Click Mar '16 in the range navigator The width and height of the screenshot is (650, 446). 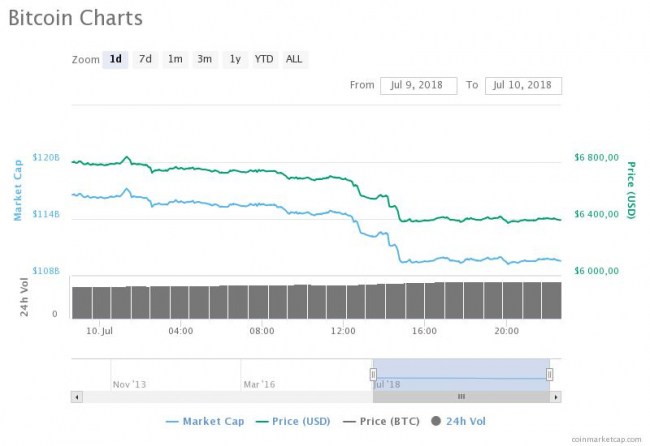click(x=259, y=383)
